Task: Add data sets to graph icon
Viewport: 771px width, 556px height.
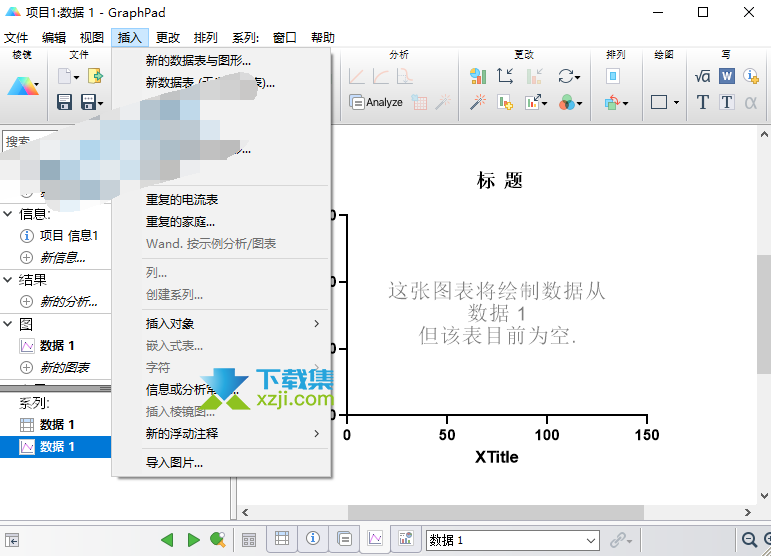Action: coord(505,102)
